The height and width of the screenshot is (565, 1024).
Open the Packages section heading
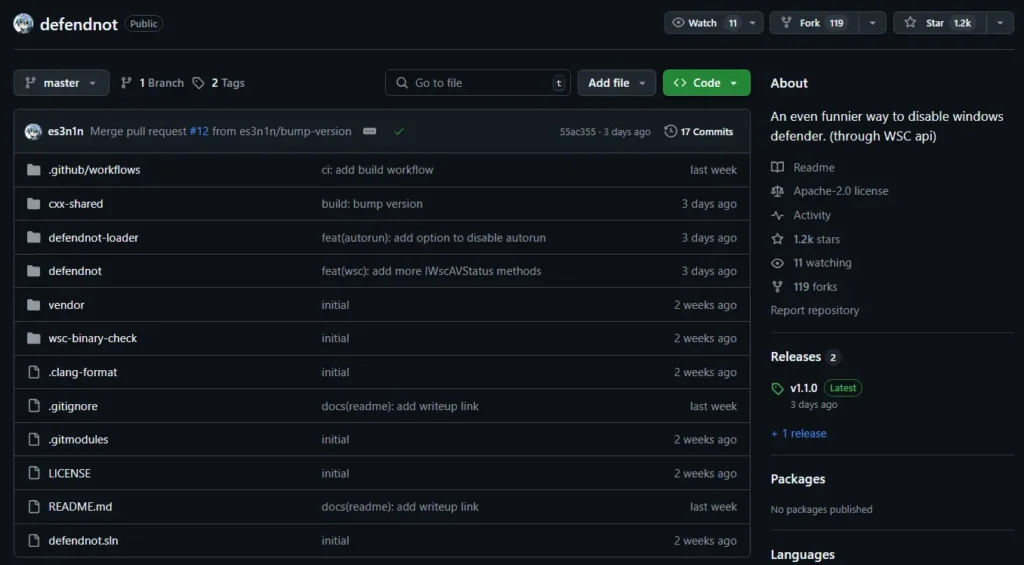tap(797, 479)
